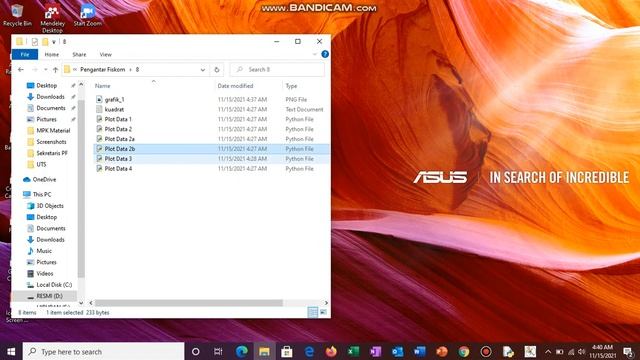This screenshot has width=640, height=360.
Task: Select This PC in navigation pane
Action: pyautogui.click(x=42, y=195)
